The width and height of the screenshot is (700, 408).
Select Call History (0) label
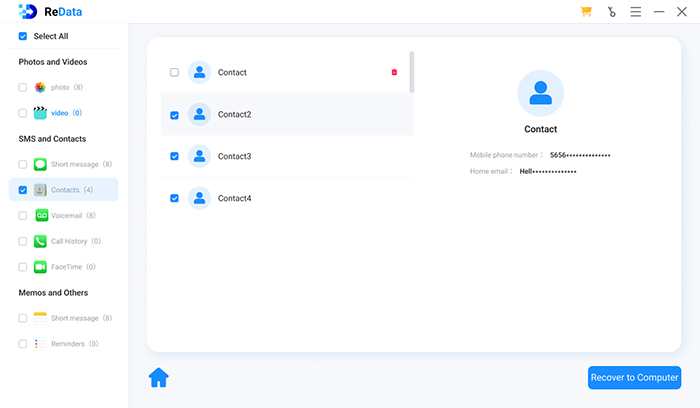(76, 241)
